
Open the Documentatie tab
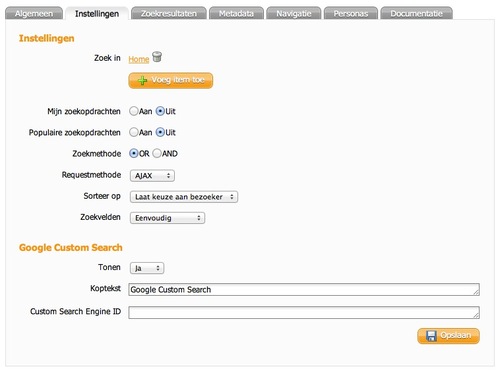[x=416, y=13]
